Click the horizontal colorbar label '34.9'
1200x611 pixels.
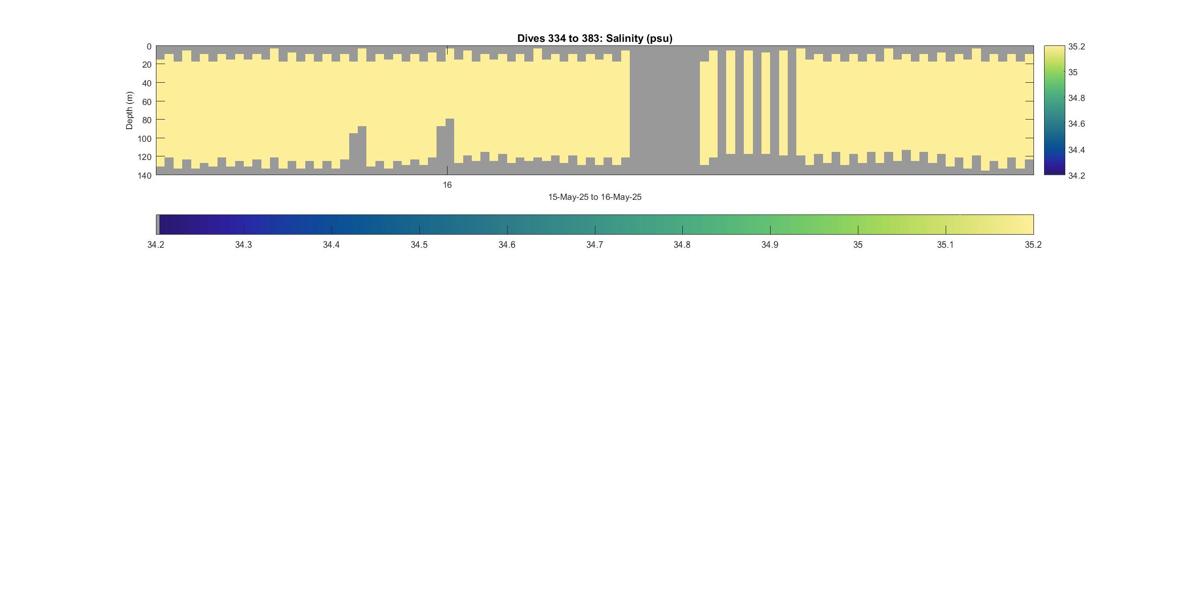[770, 245]
